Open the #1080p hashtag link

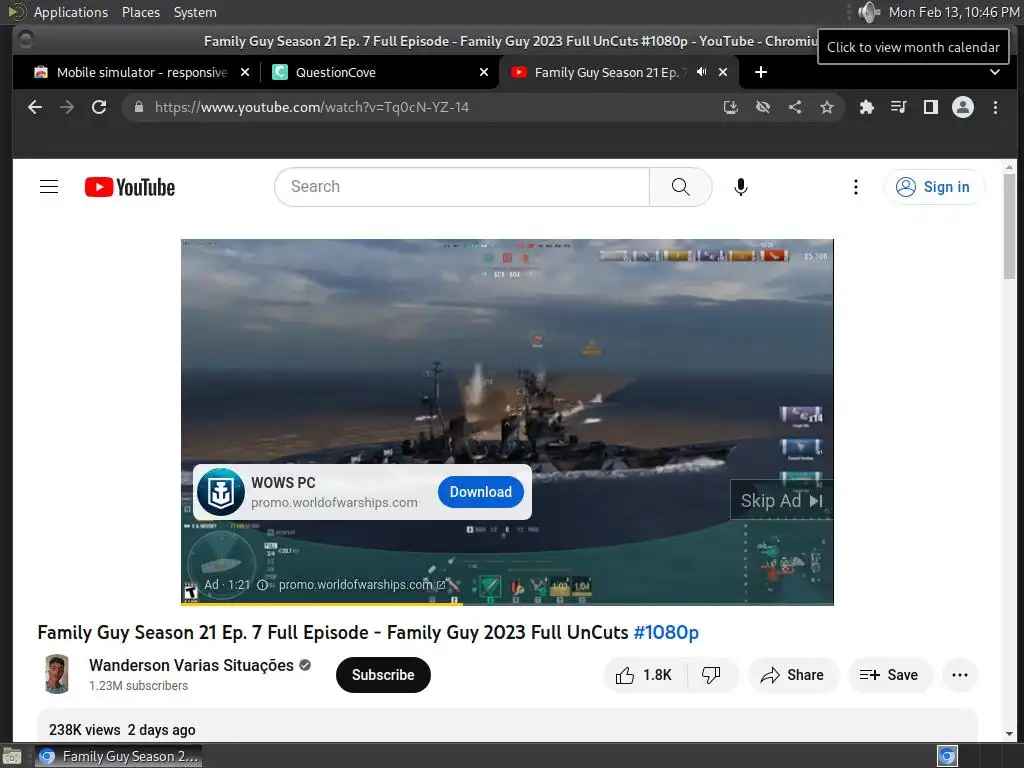click(x=666, y=632)
